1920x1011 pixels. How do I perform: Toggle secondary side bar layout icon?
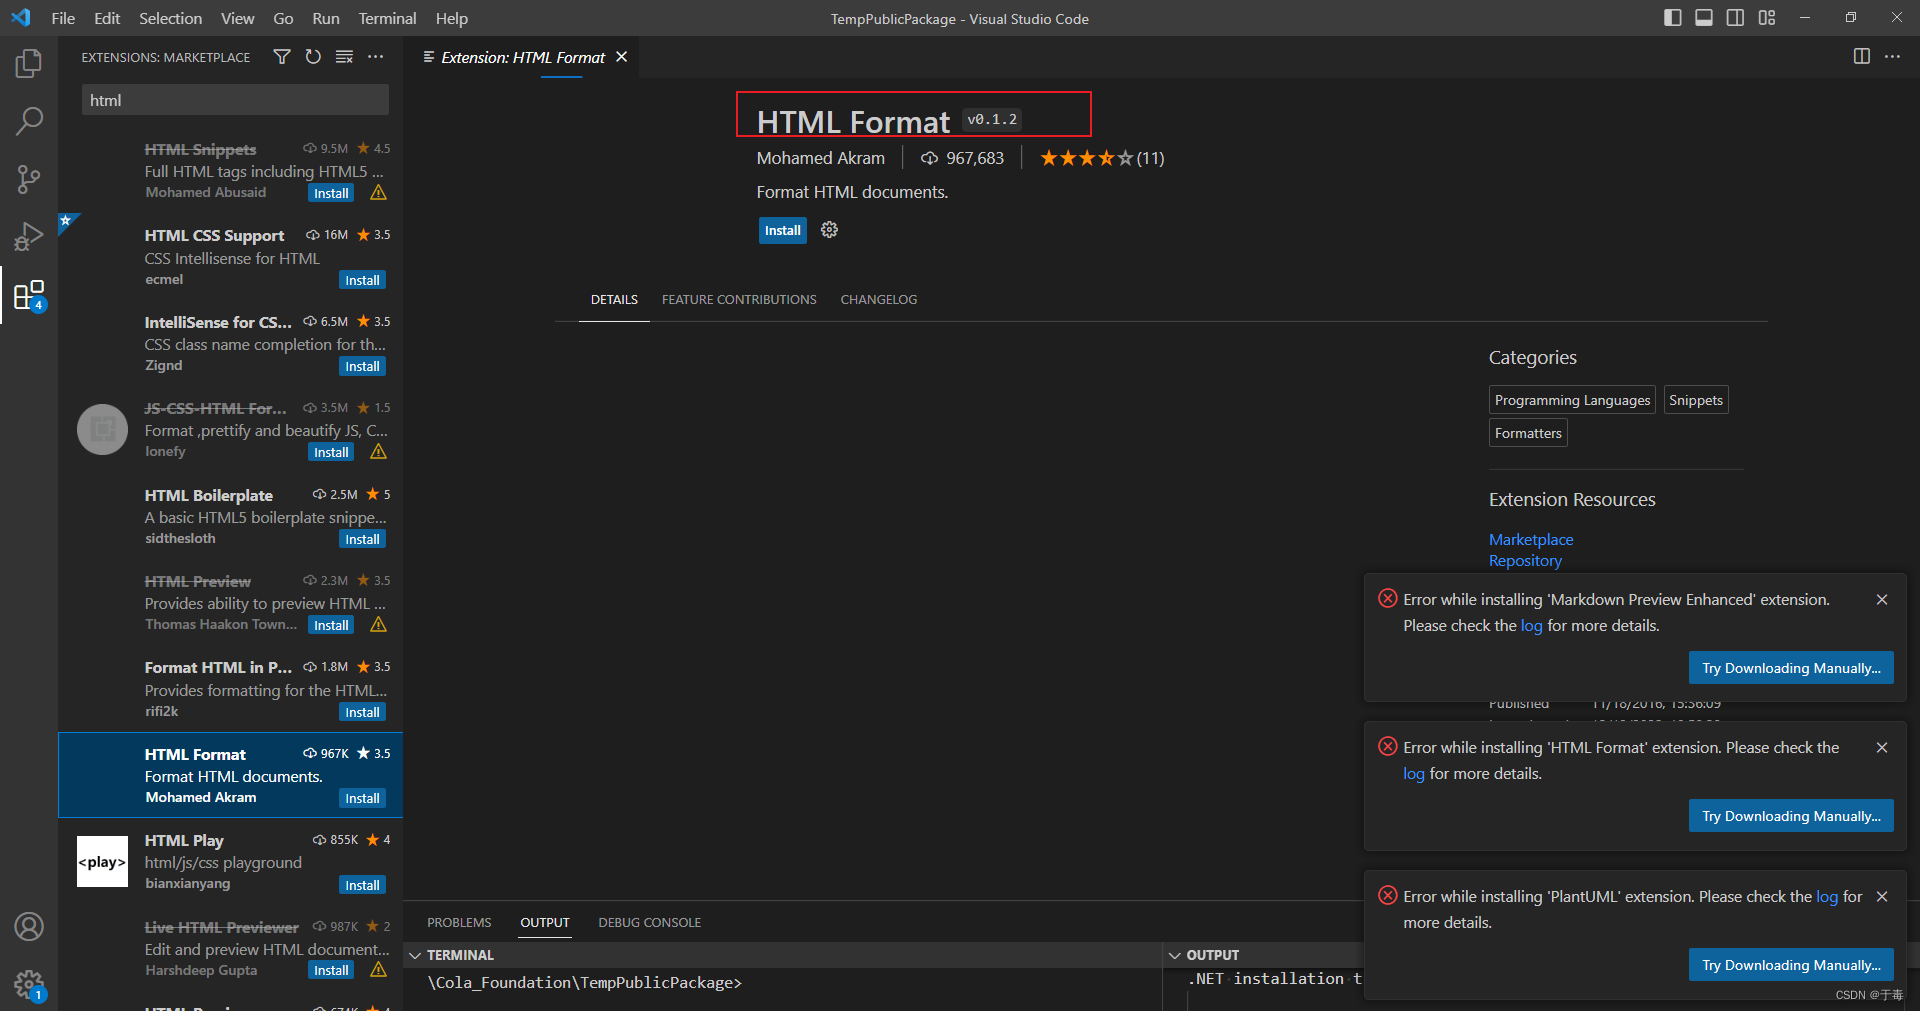[x=1735, y=18]
